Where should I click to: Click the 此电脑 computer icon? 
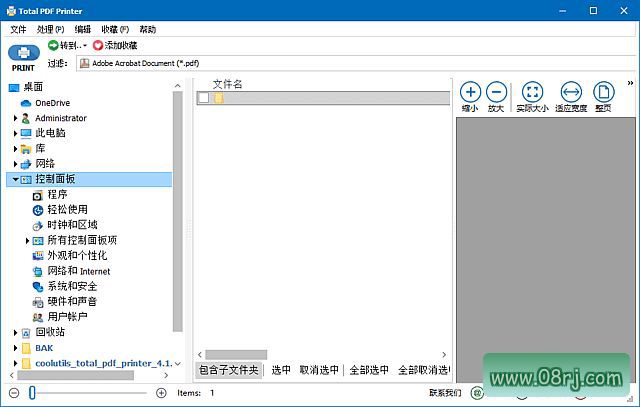[x=26, y=133]
